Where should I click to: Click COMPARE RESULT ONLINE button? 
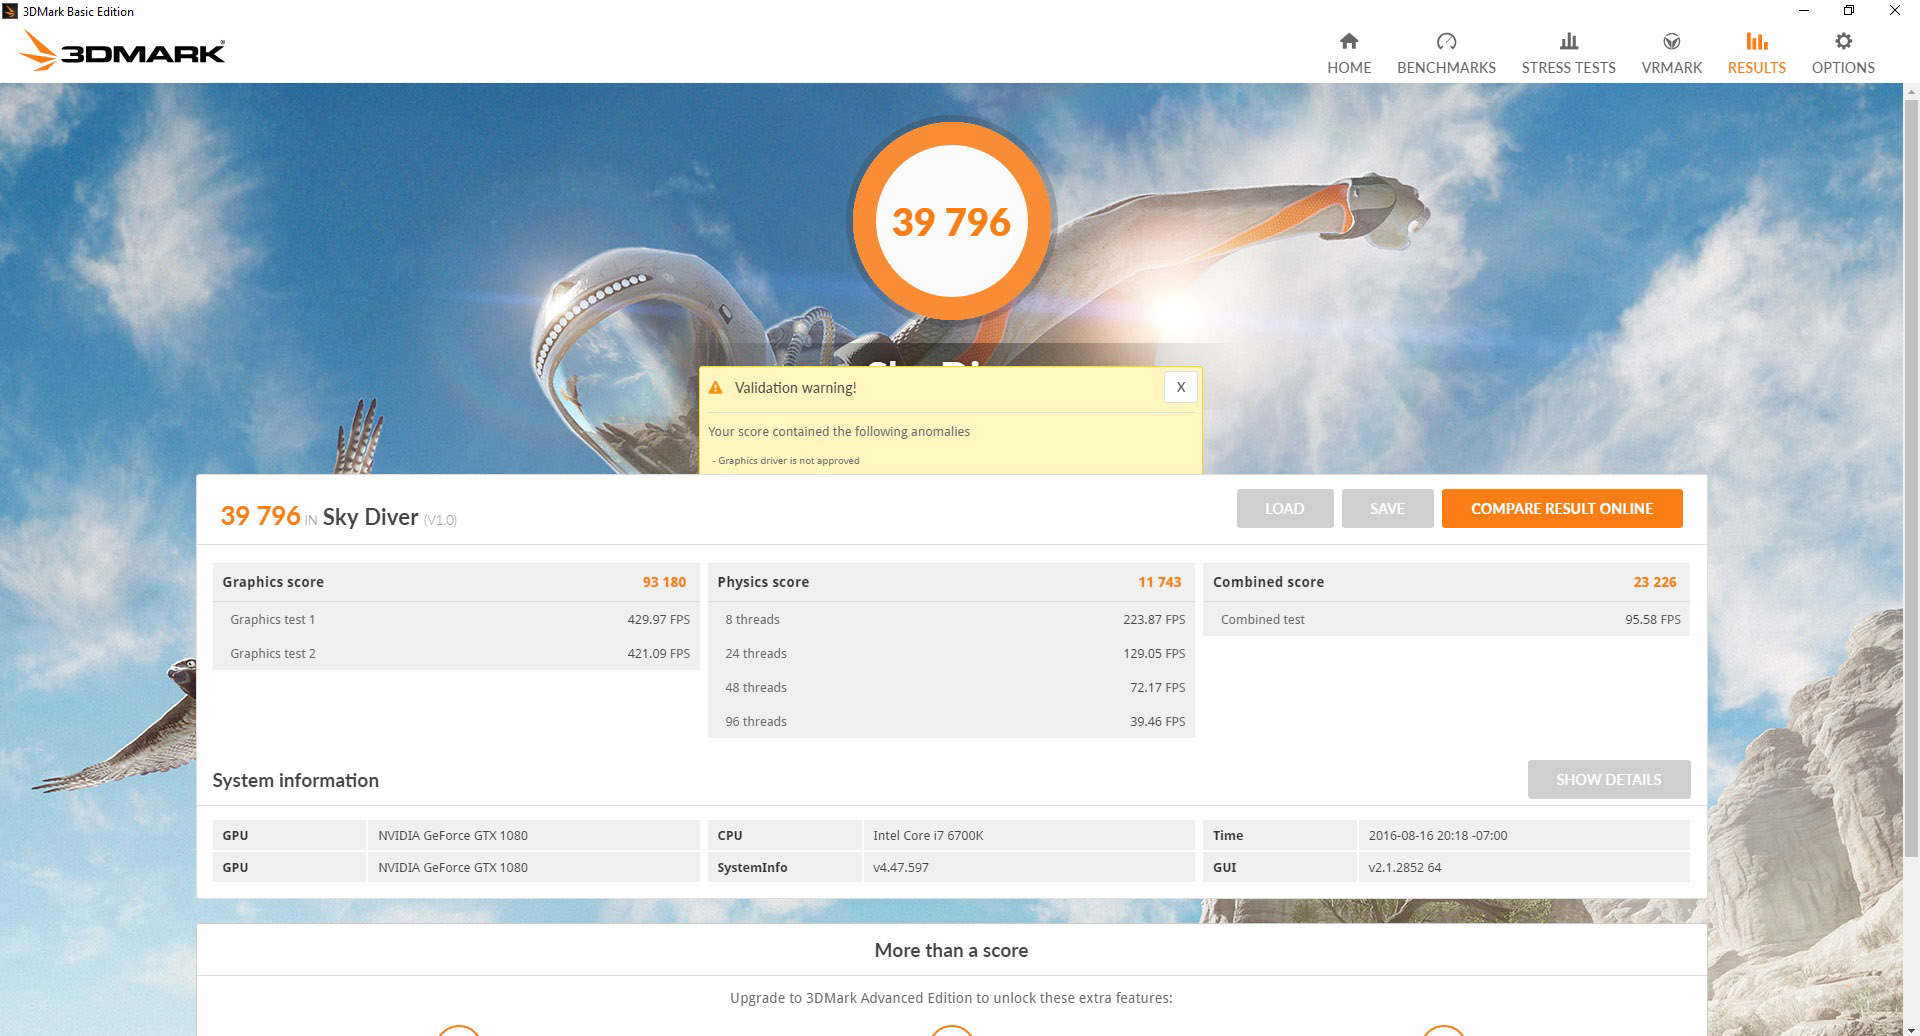[x=1562, y=508]
